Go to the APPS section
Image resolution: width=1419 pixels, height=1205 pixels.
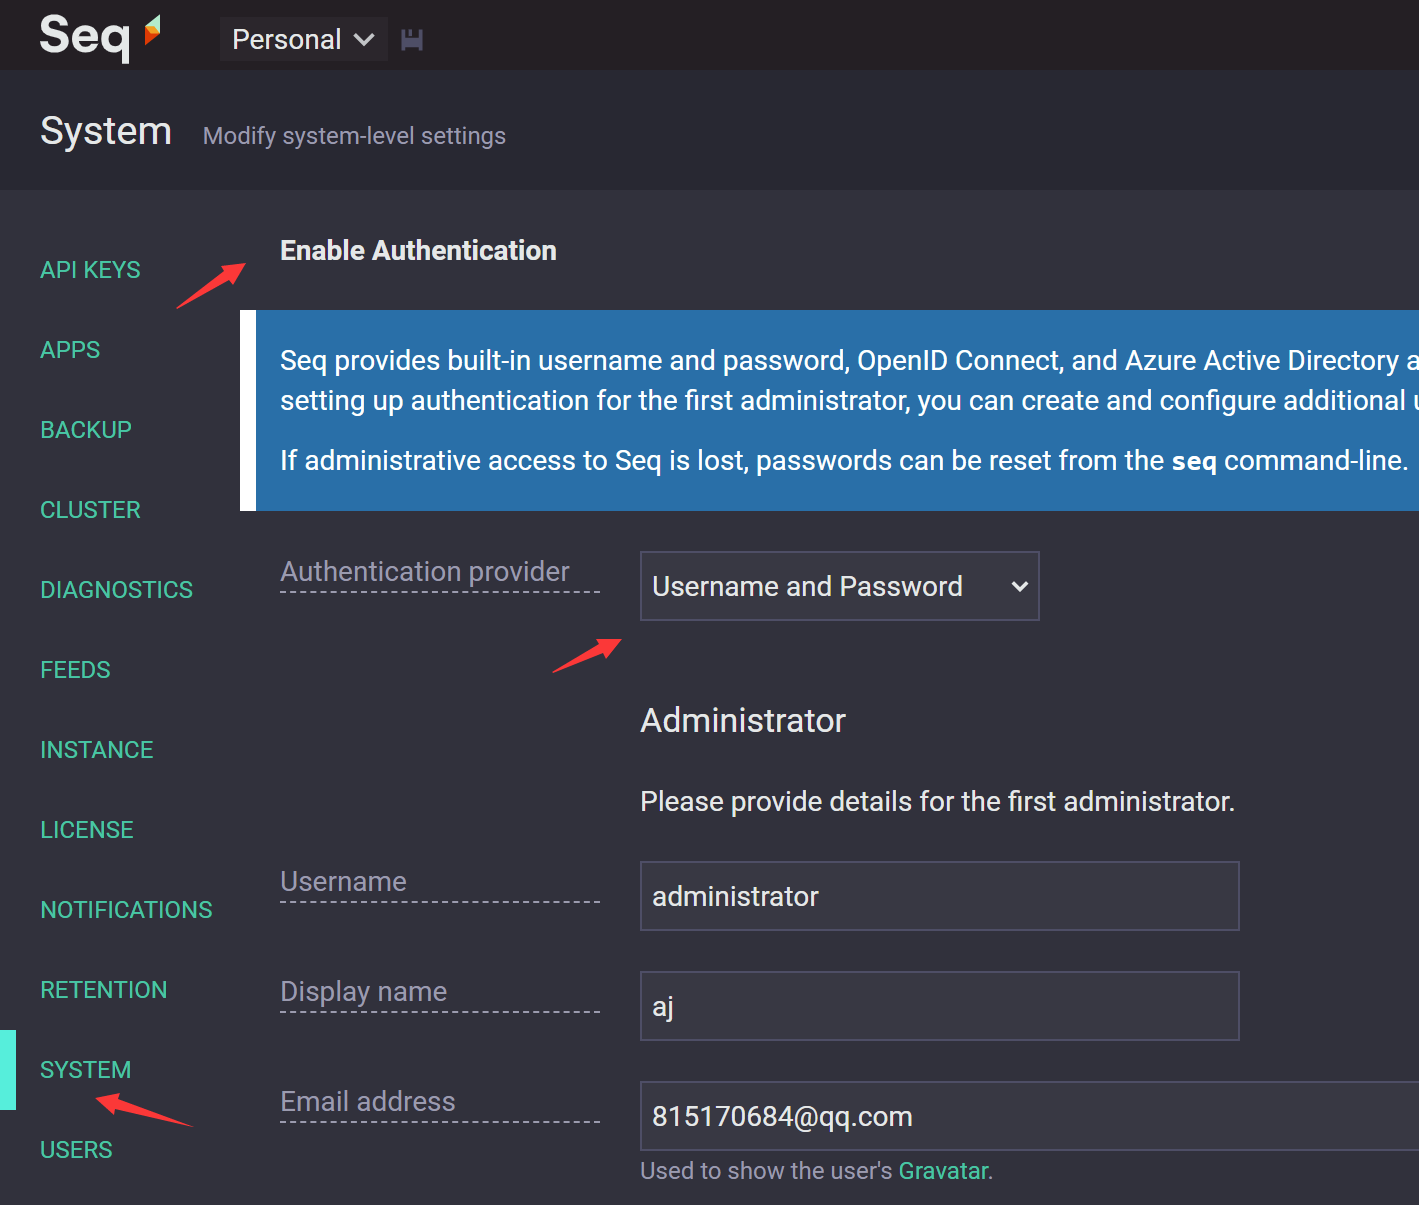click(70, 350)
